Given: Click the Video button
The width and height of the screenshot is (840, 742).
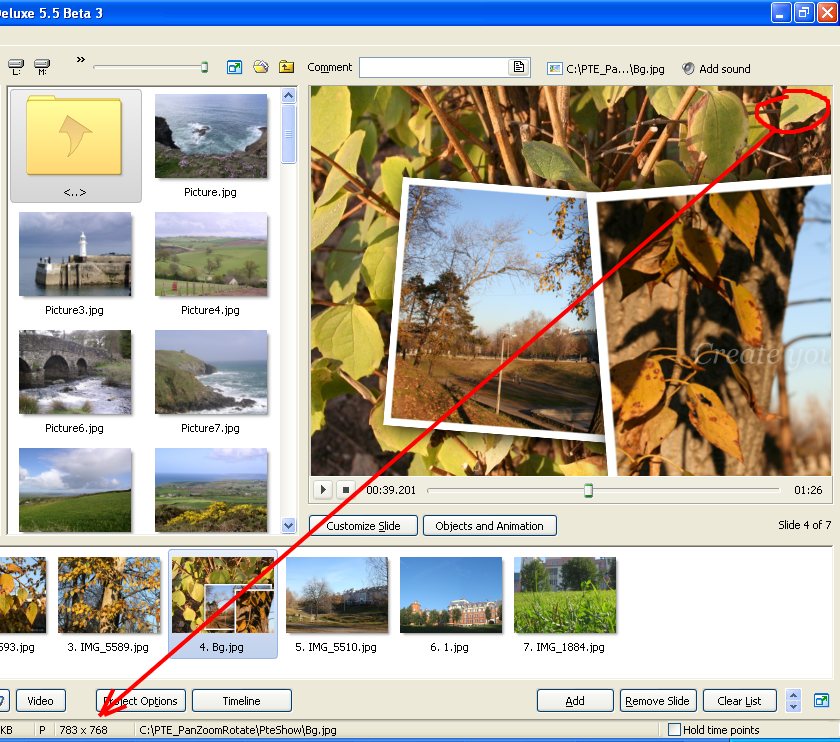Looking at the screenshot, I should point(41,701).
